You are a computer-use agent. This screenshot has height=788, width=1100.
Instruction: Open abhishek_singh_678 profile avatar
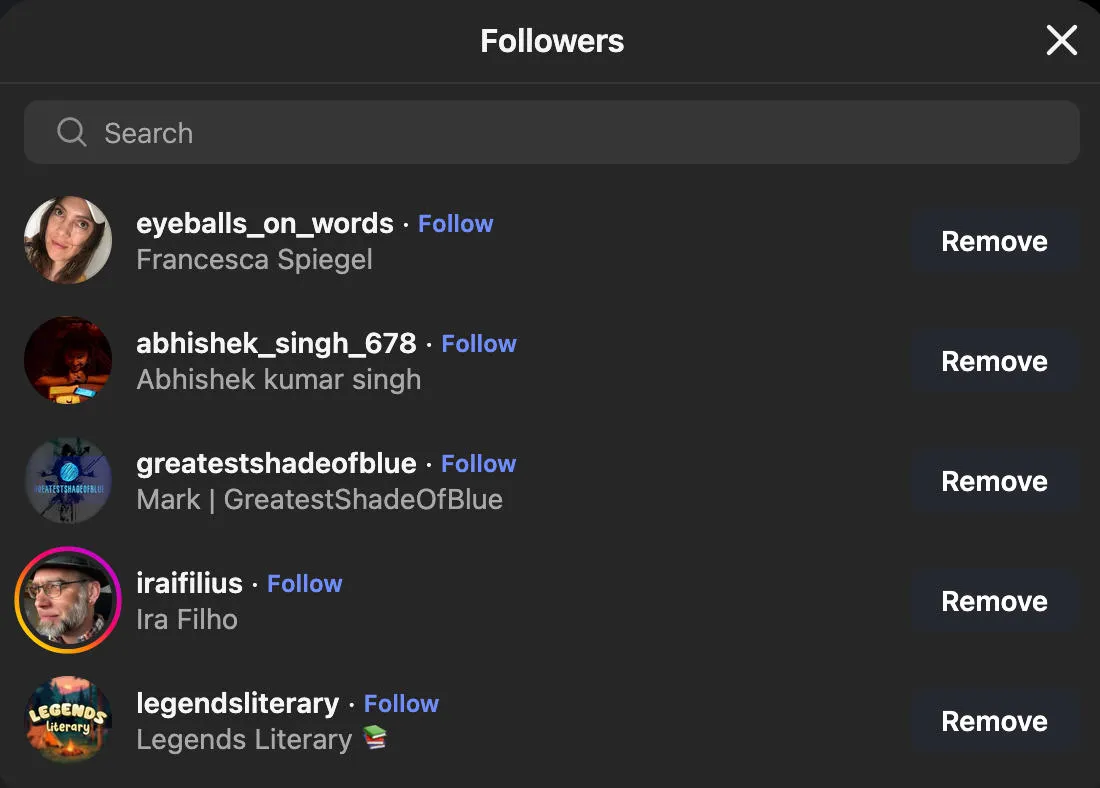coord(68,360)
